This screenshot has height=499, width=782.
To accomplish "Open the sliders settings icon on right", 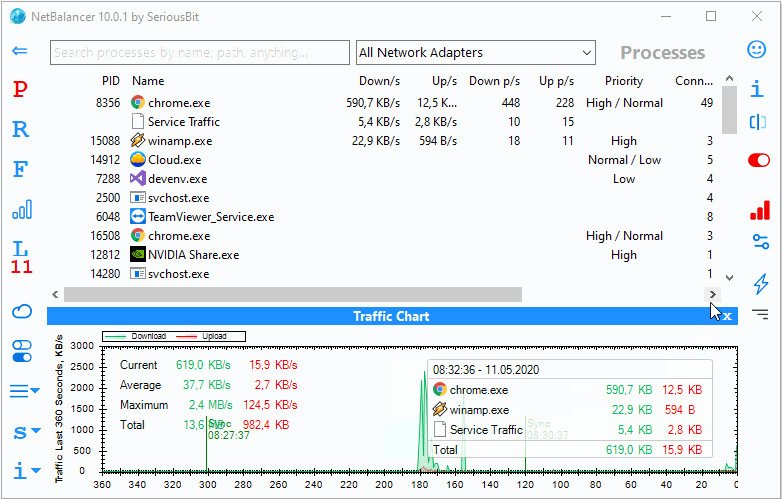I will pyautogui.click(x=760, y=241).
